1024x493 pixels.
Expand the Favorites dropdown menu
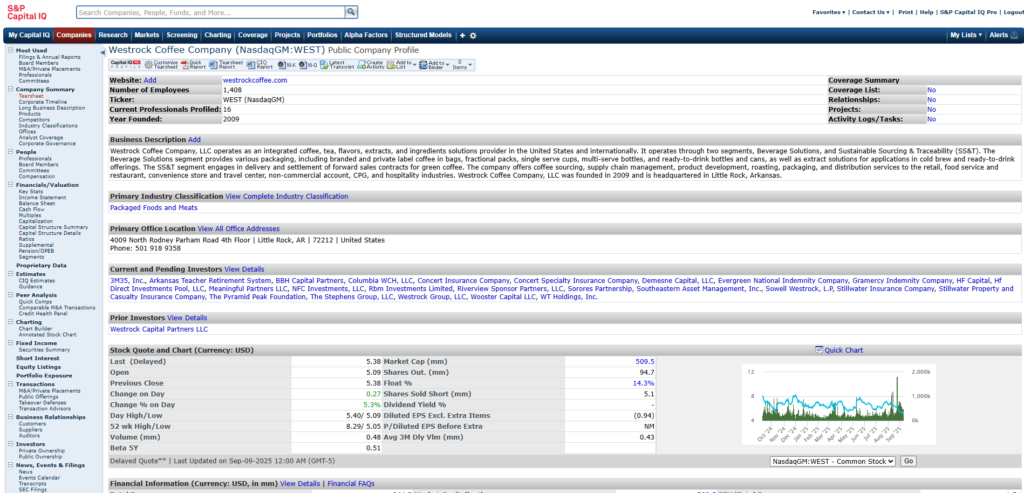pos(829,13)
